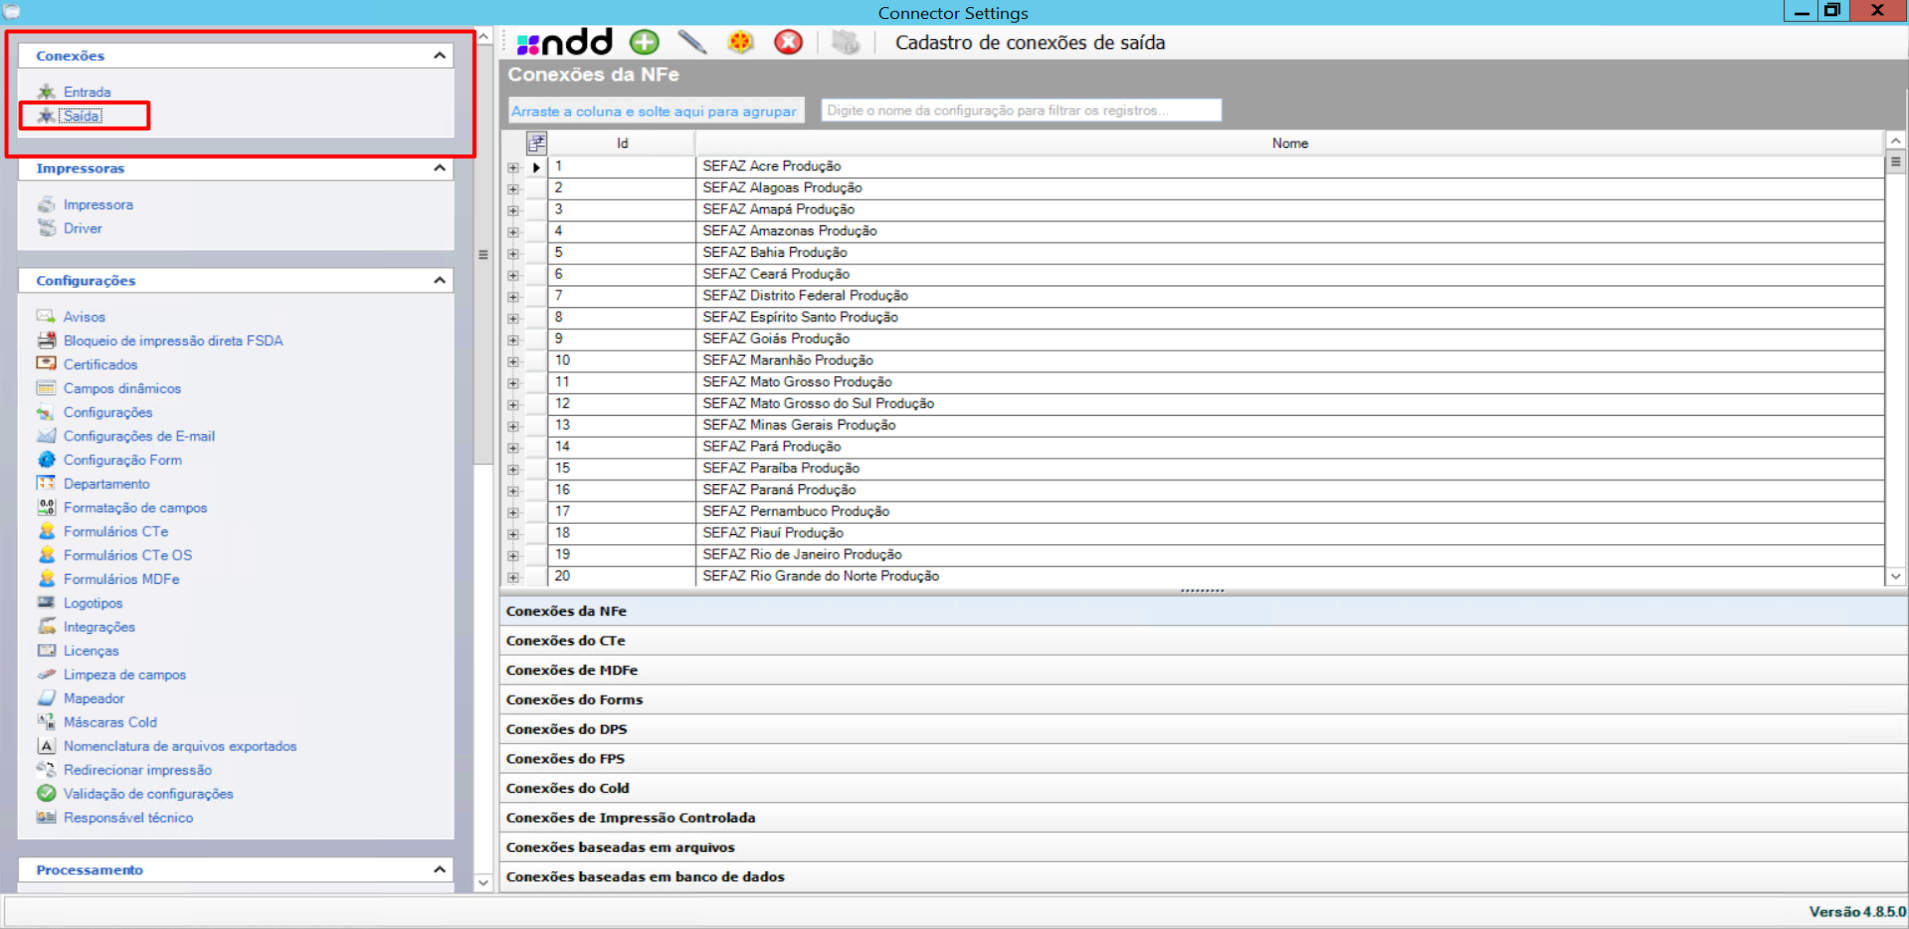Click the grid scrollbar down arrow
The image size is (1909, 929).
[1895, 576]
